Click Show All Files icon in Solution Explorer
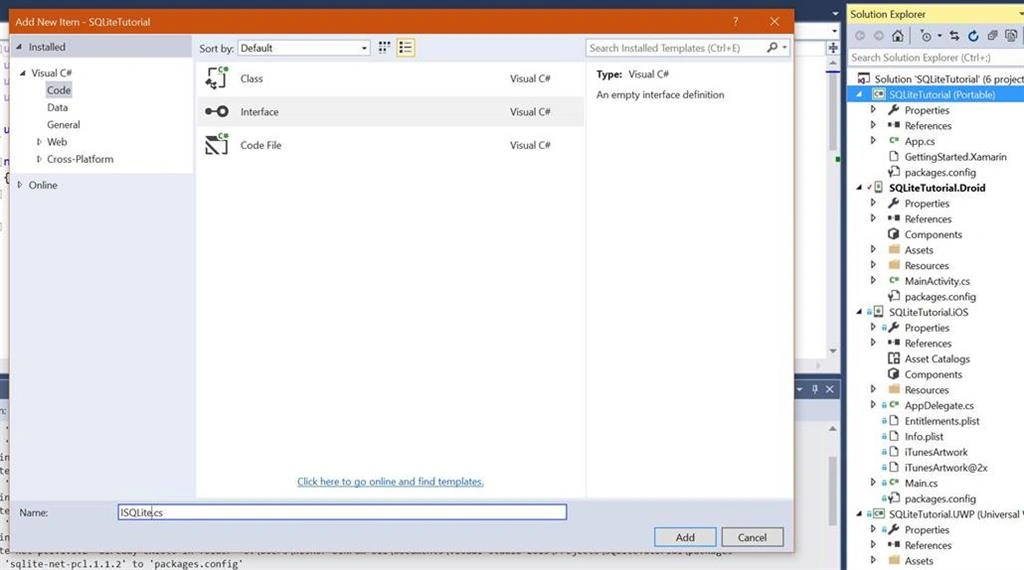The width and height of the screenshot is (1024, 570). pyautogui.click(x=1011, y=36)
